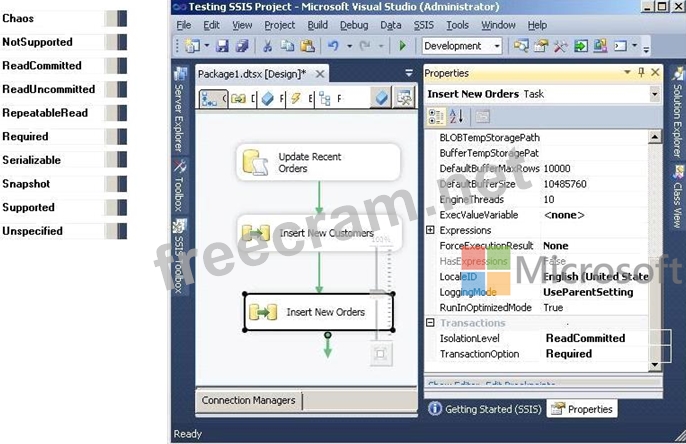Click the TransactionOption Required value

(569, 353)
